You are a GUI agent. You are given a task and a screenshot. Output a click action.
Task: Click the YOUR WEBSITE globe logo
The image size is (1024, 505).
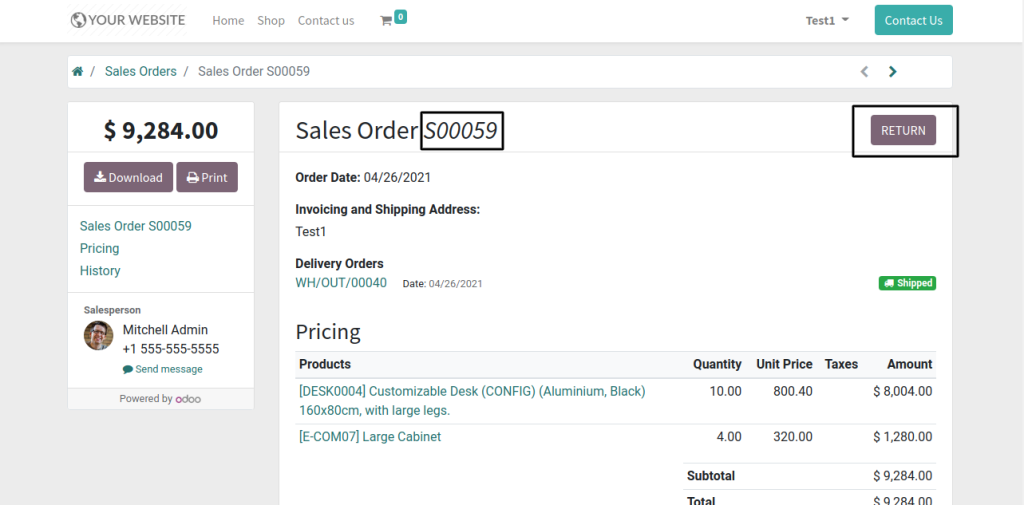coord(128,20)
